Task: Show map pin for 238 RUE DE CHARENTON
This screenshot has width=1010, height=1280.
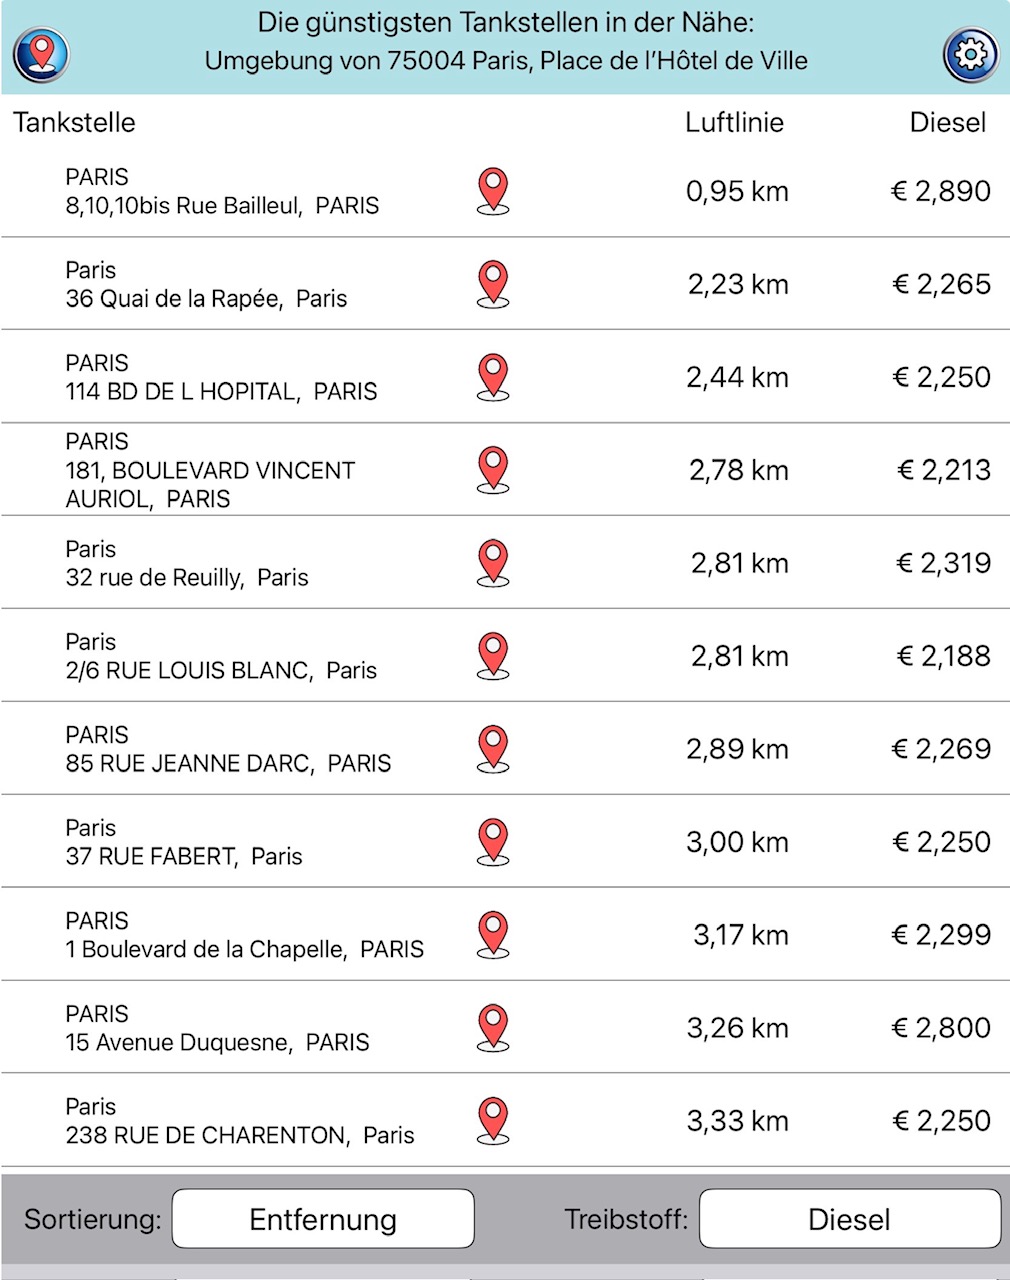Action: (493, 1121)
